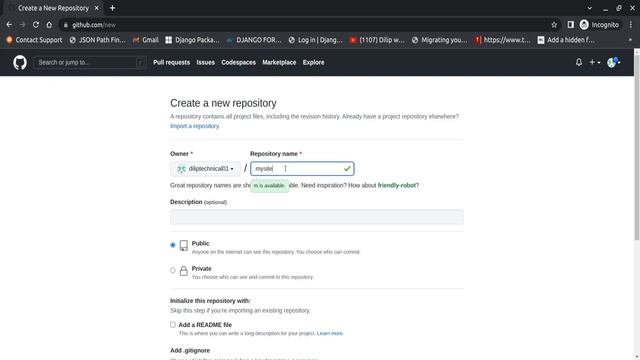
Task: Open the DJANGO FOR bookmark
Action: 254,40
